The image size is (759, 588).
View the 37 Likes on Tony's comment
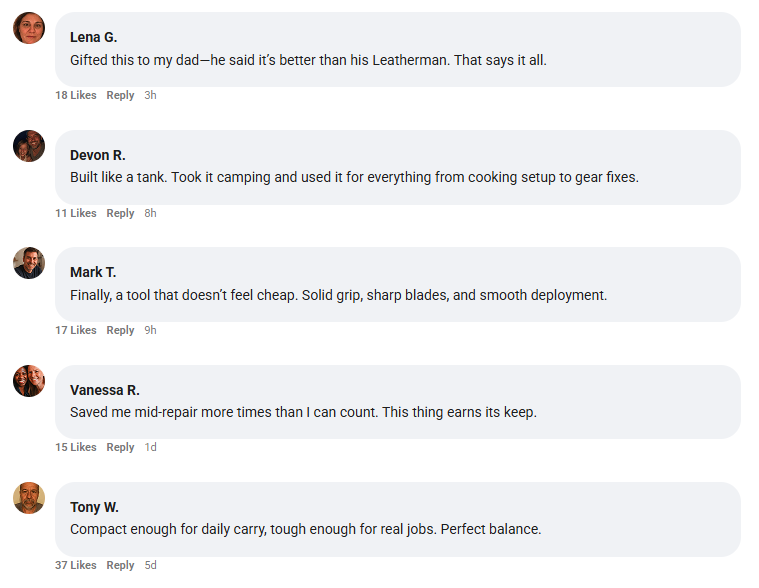pos(76,565)
